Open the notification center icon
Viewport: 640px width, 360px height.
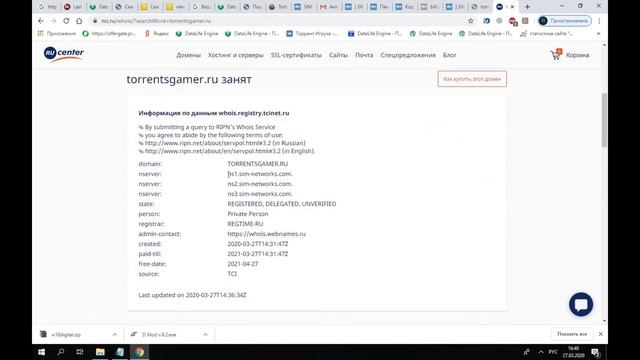point(596,352)
